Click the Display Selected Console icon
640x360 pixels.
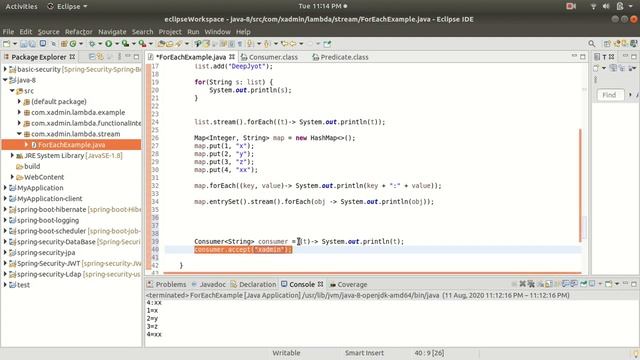click(593, 284)
